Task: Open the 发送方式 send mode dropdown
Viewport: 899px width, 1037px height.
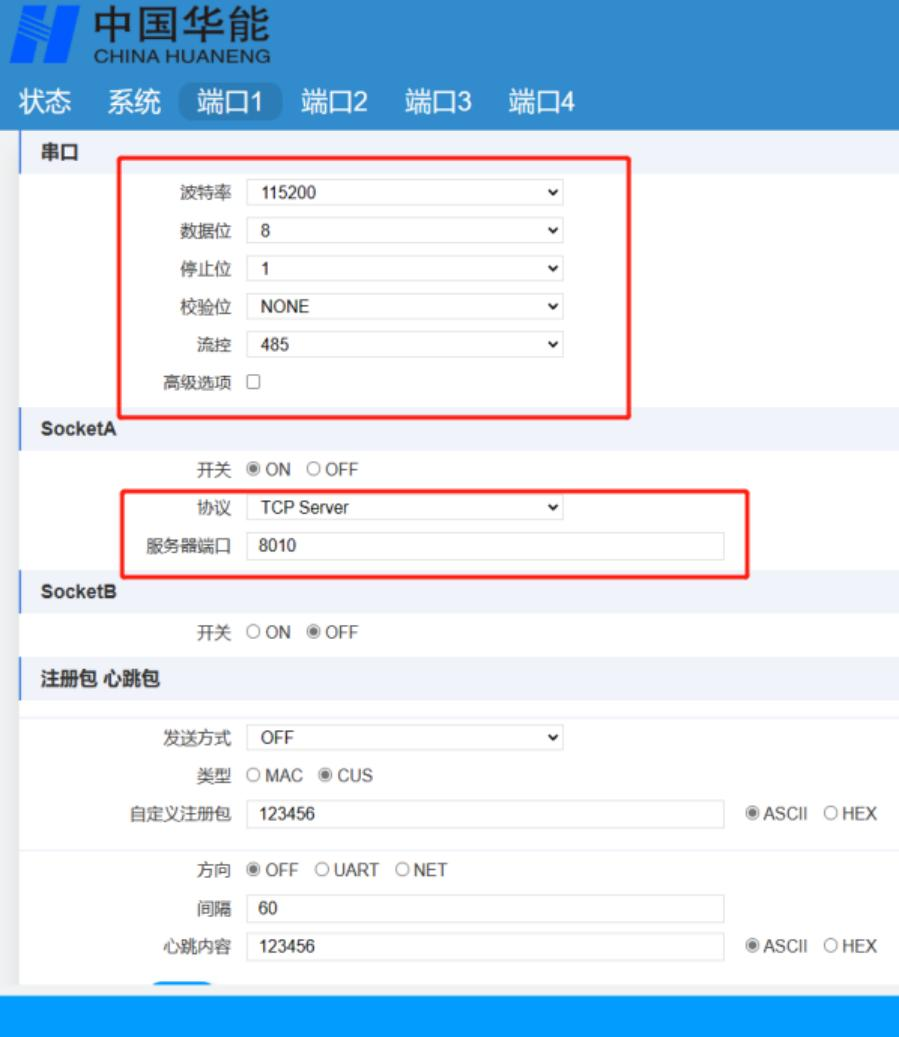Action: click(x=404, y=738)
